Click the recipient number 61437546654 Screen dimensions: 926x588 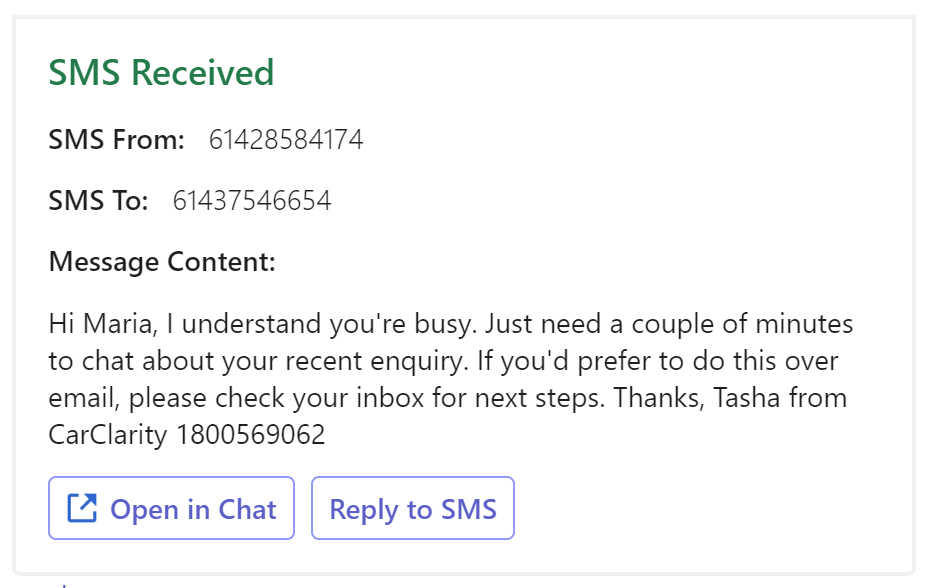252,201
